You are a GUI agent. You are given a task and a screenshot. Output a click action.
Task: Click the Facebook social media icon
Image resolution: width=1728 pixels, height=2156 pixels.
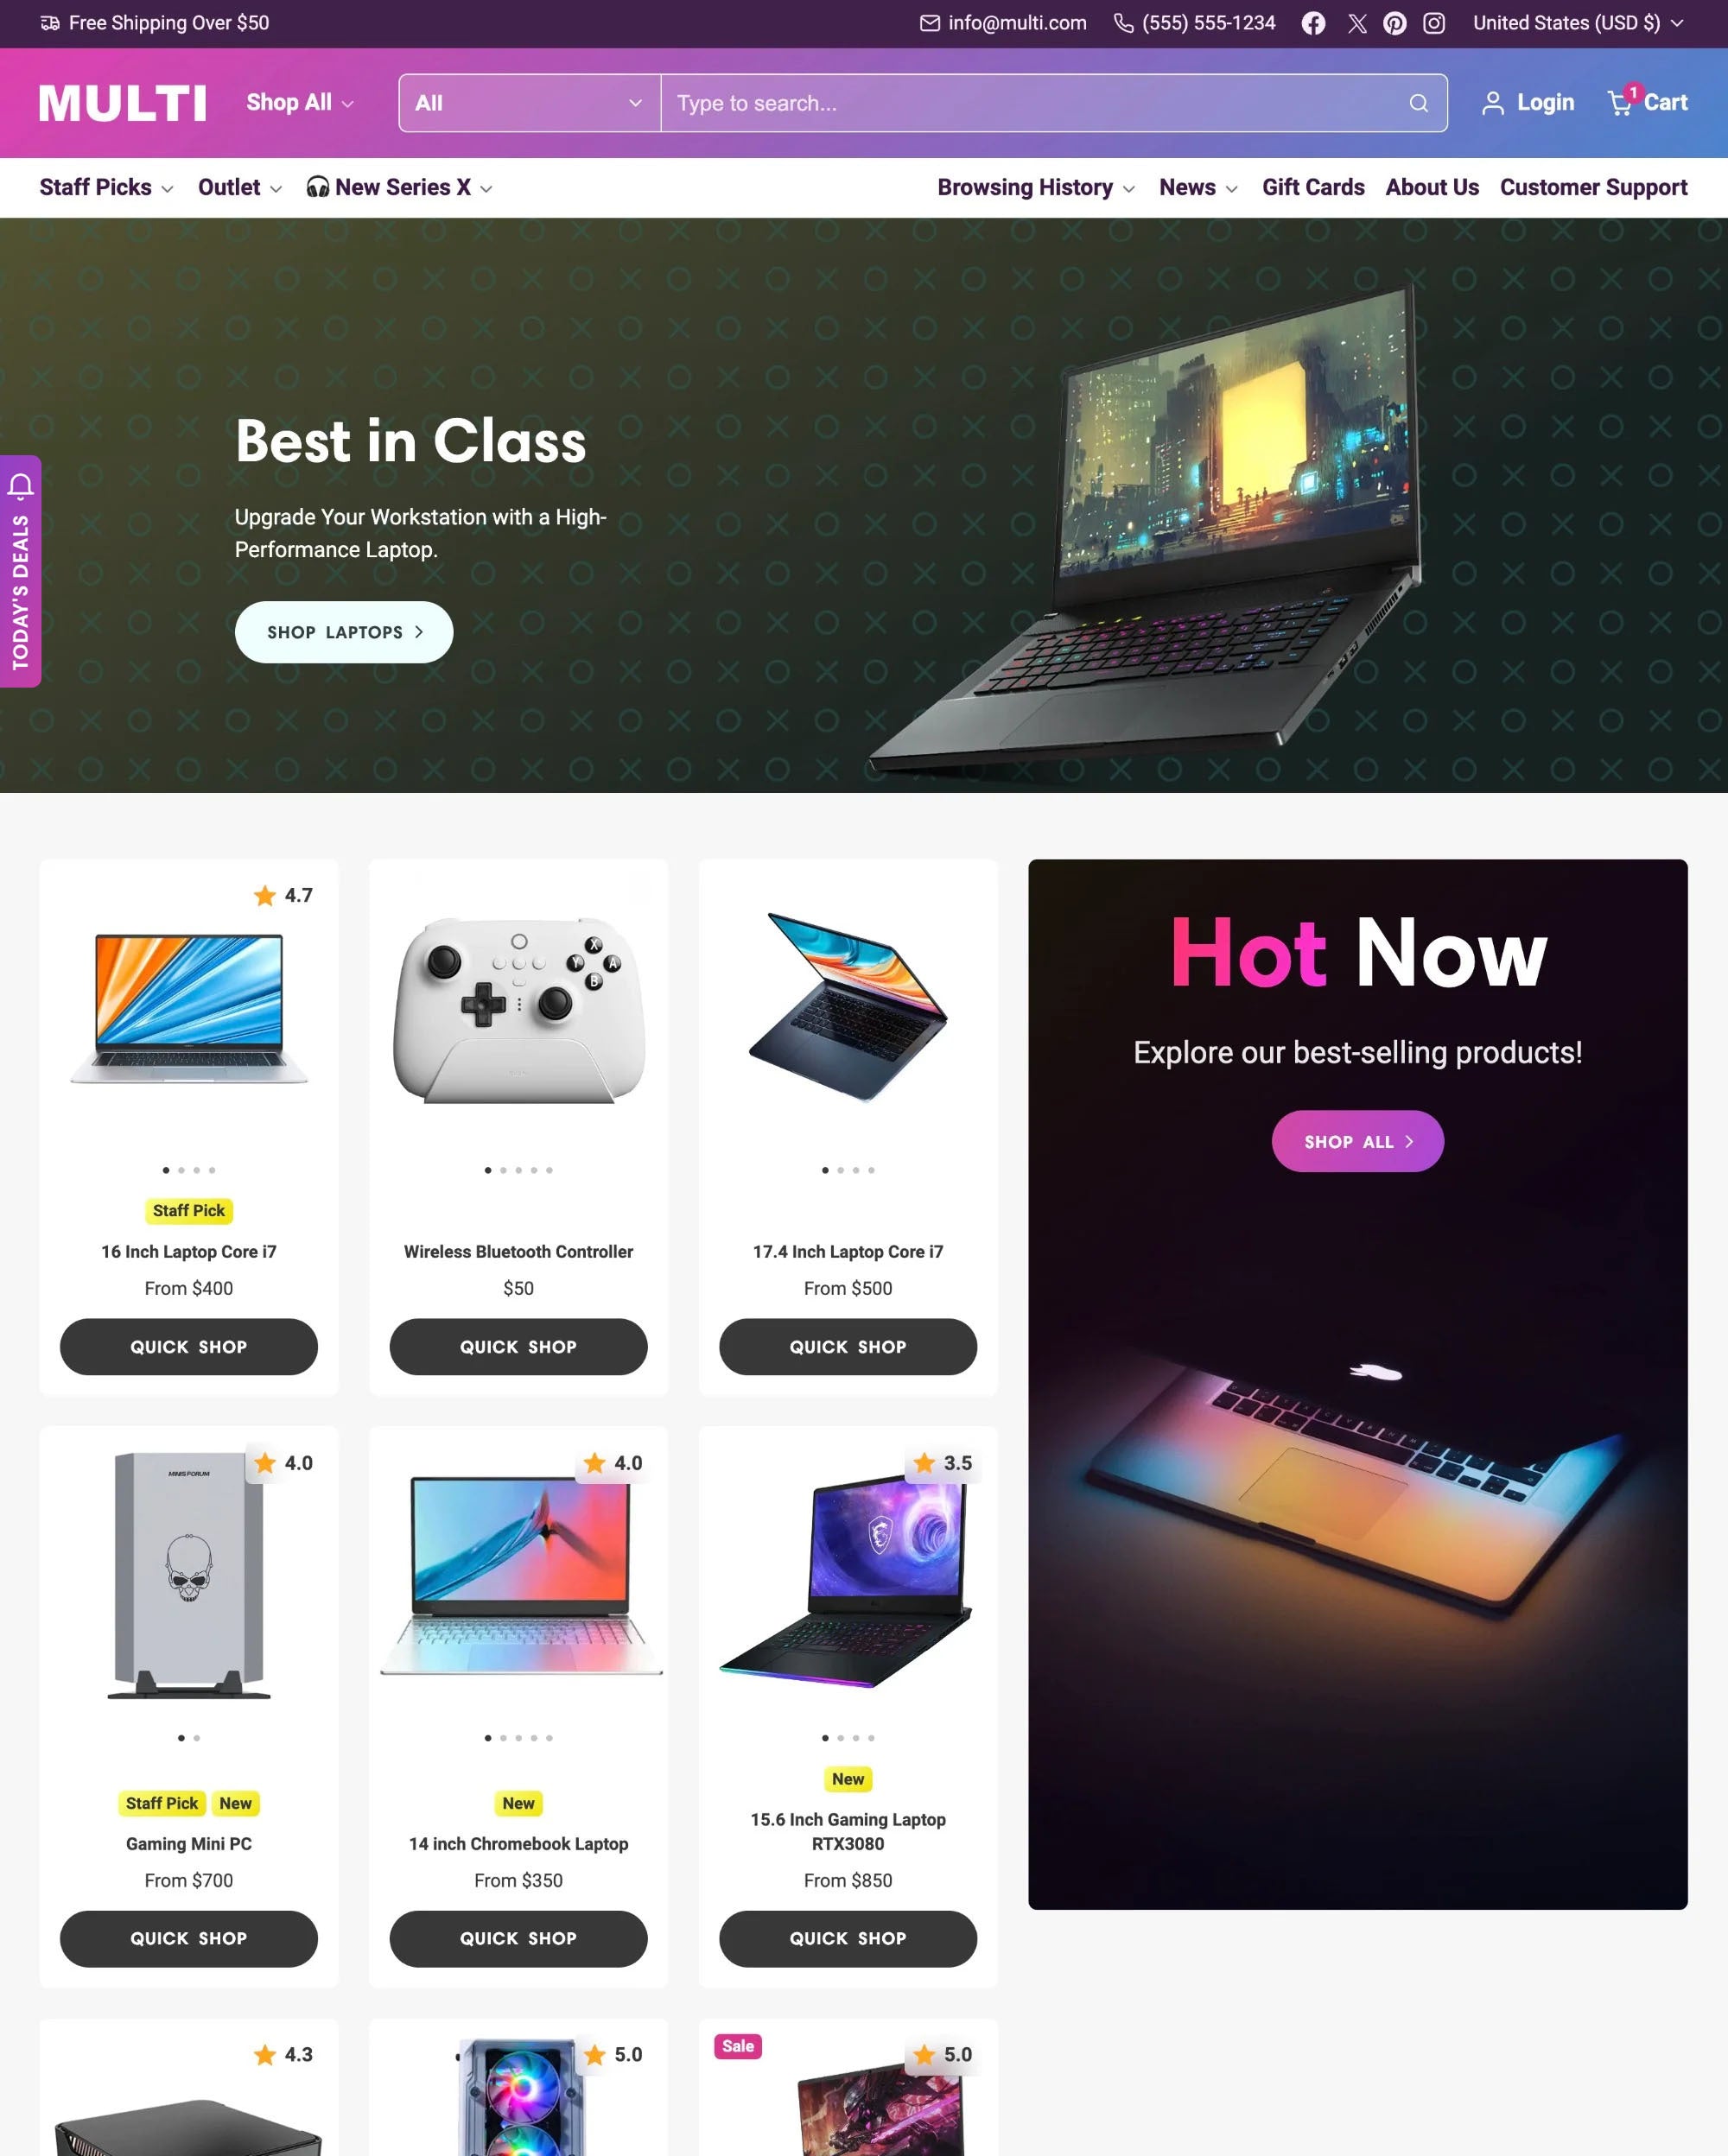pos(1313,23)
